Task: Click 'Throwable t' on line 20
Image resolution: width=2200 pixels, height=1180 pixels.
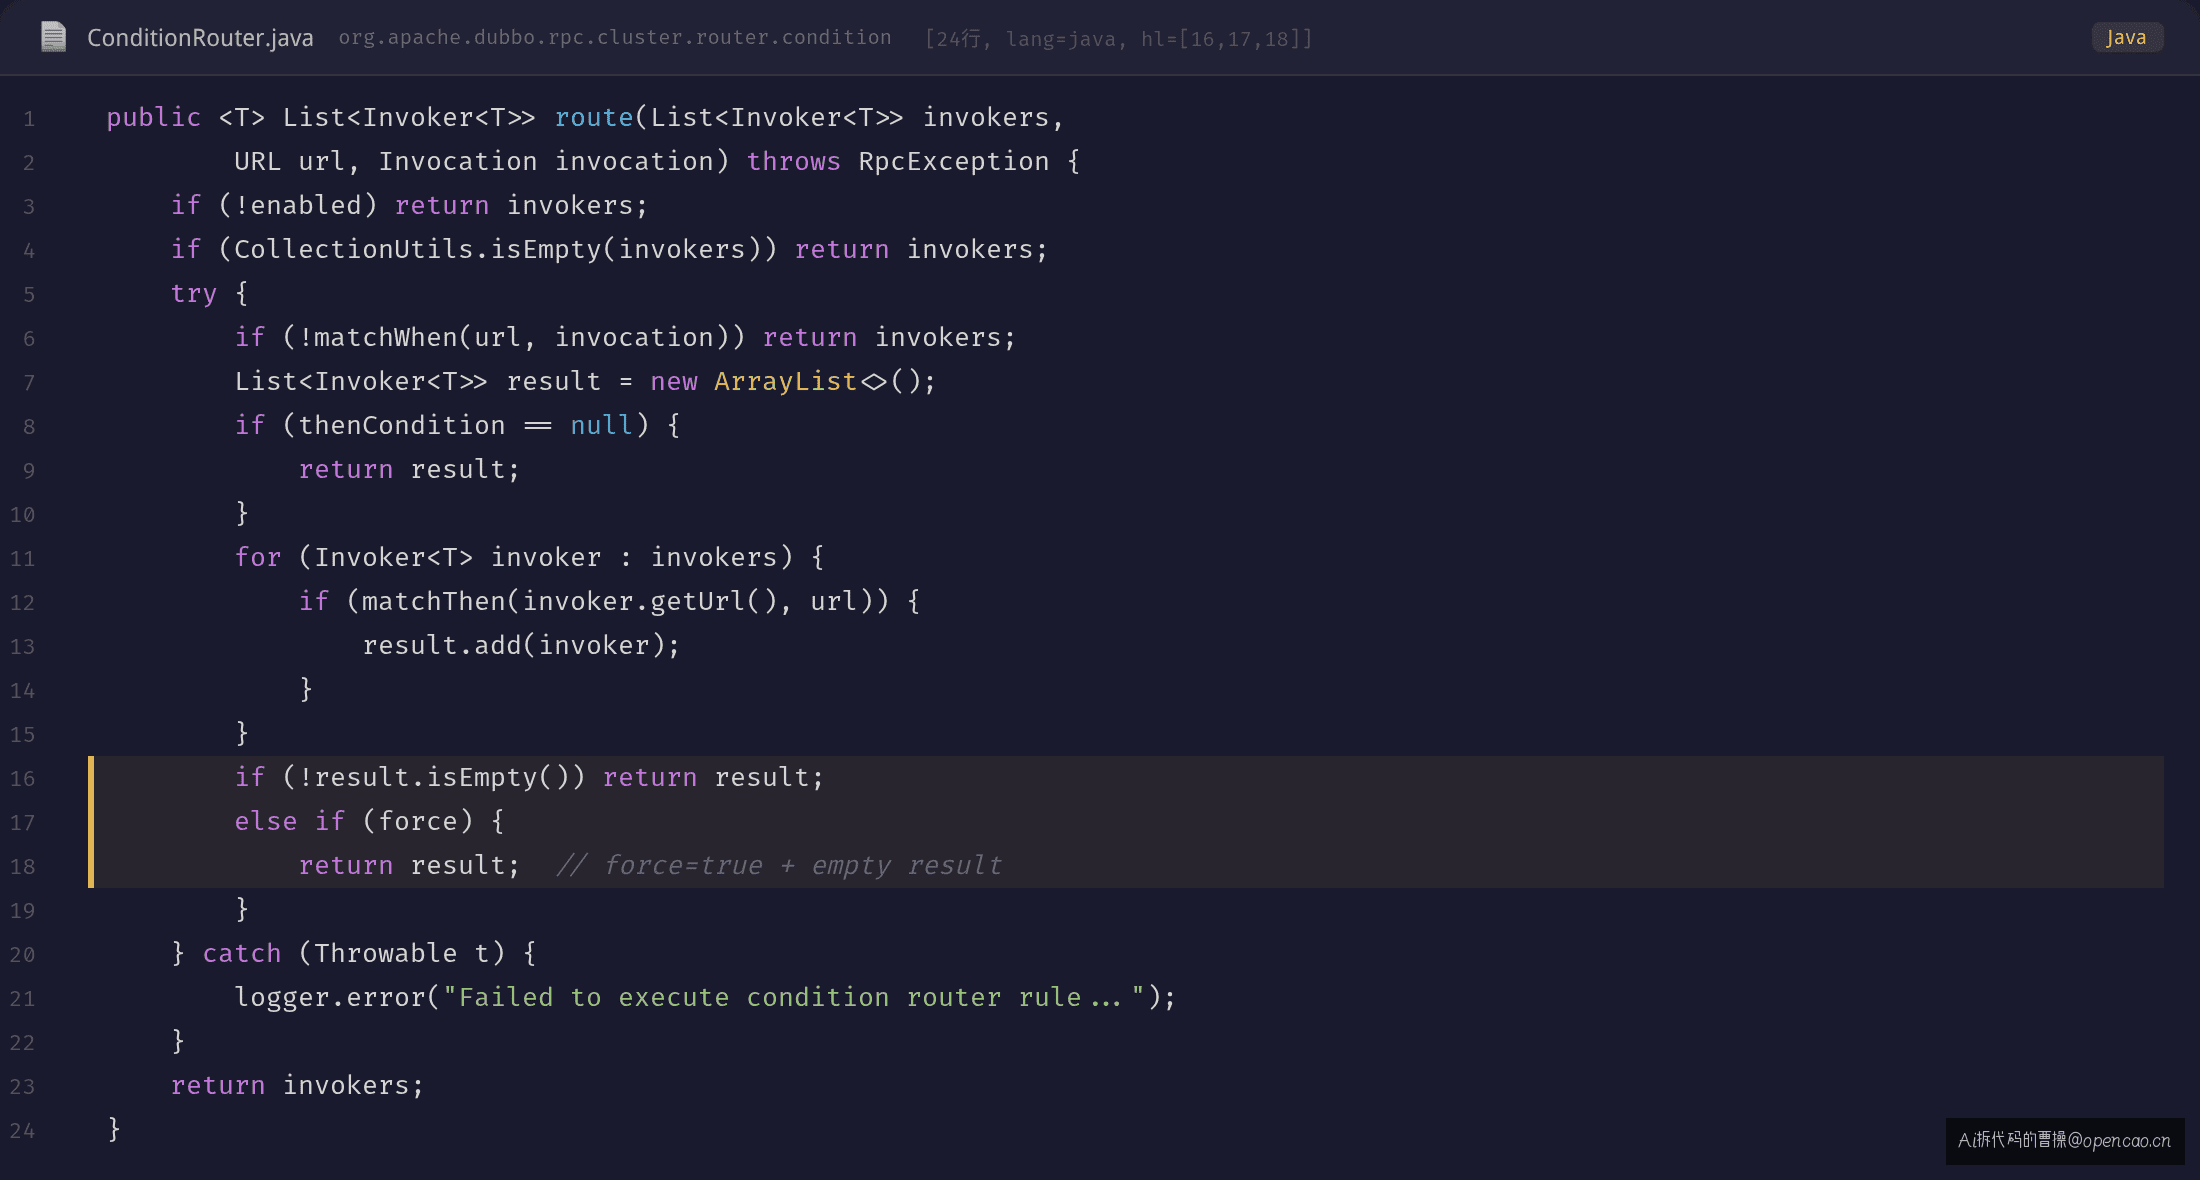Action: (402, 953)
